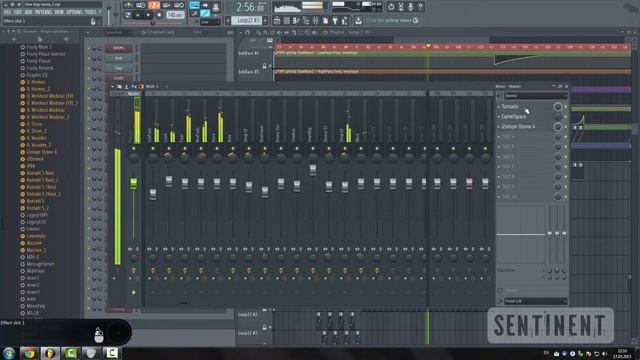The image size is (640, 360).
Task: Select Massive in the plugin browser
Action: (x=34, y=243)
